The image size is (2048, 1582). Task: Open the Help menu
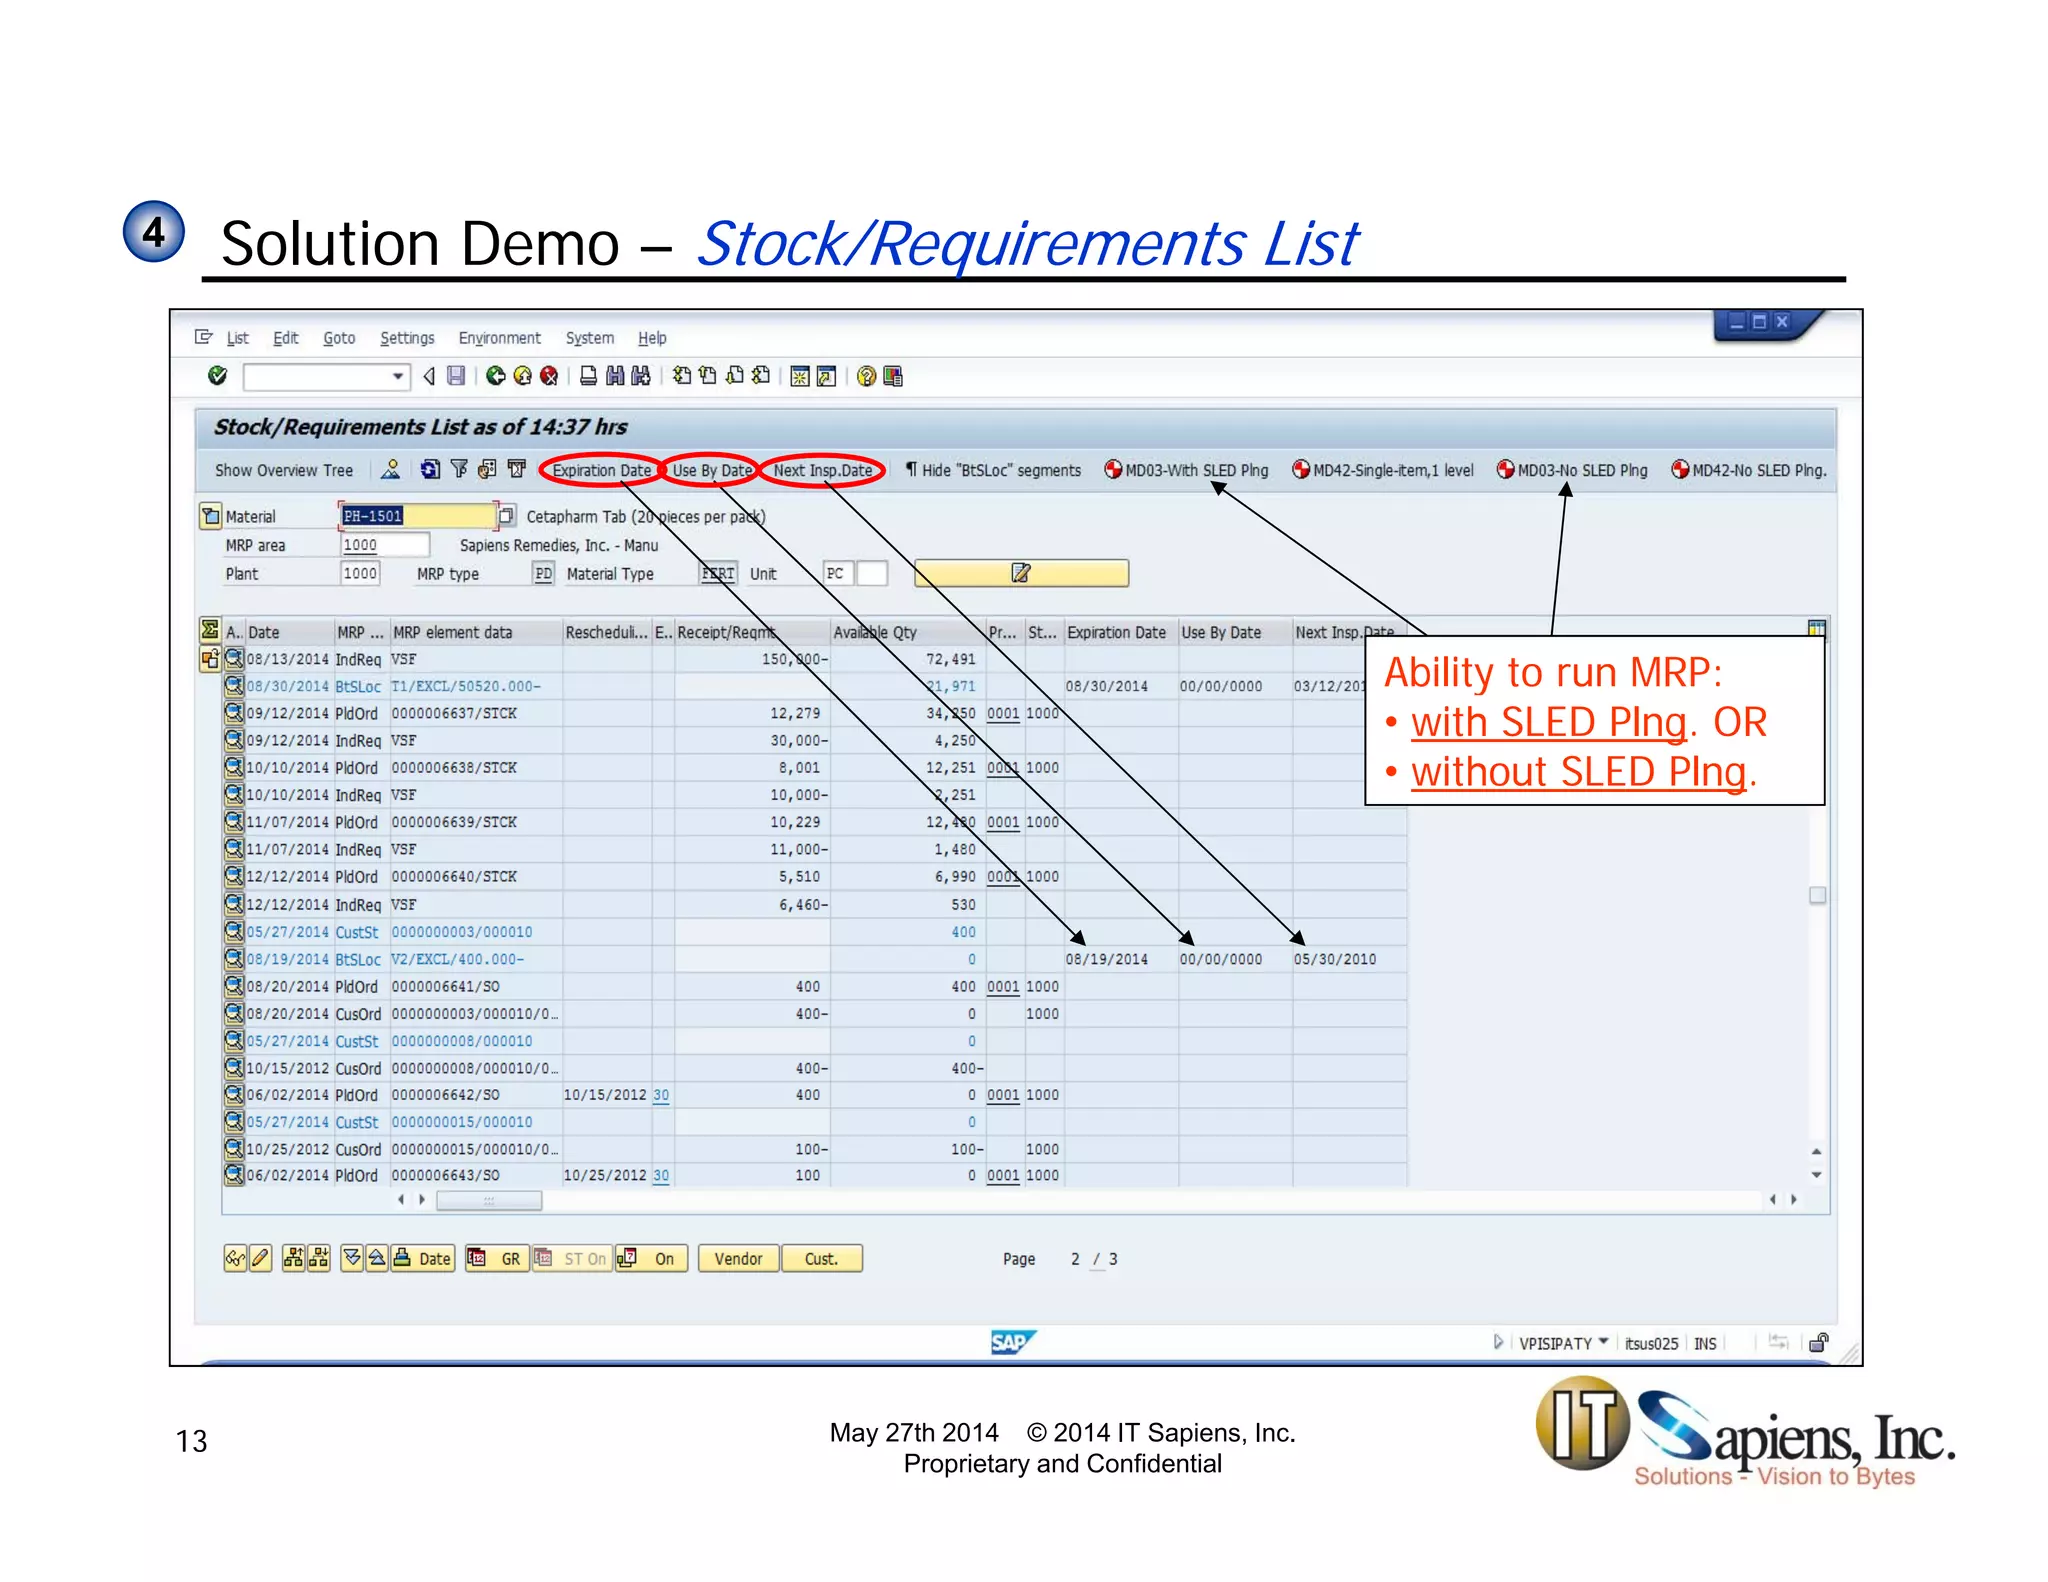point(652,338)
